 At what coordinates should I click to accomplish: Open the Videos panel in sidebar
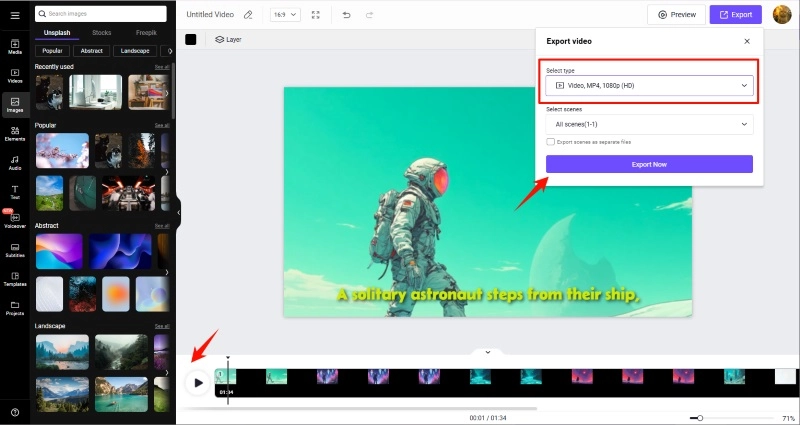point(15,76)
